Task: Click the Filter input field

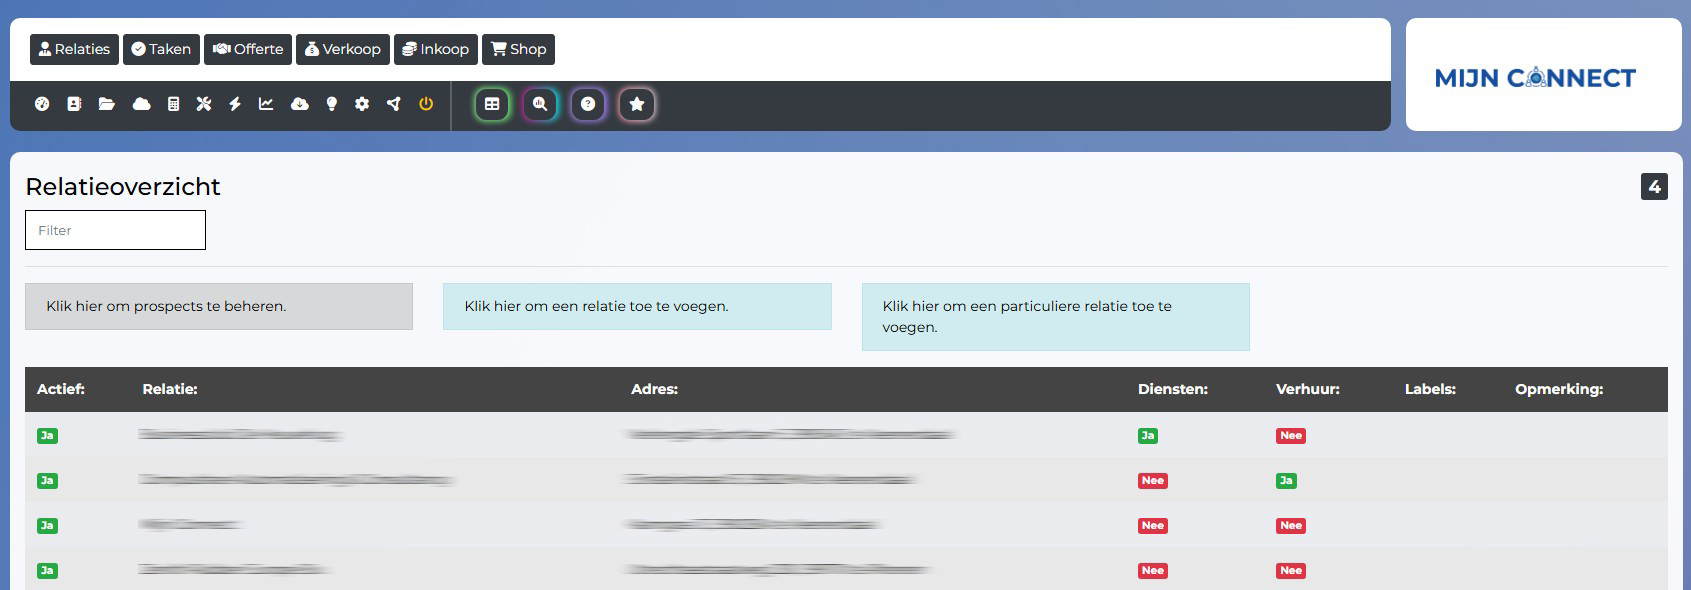Action: pos(115,230)
